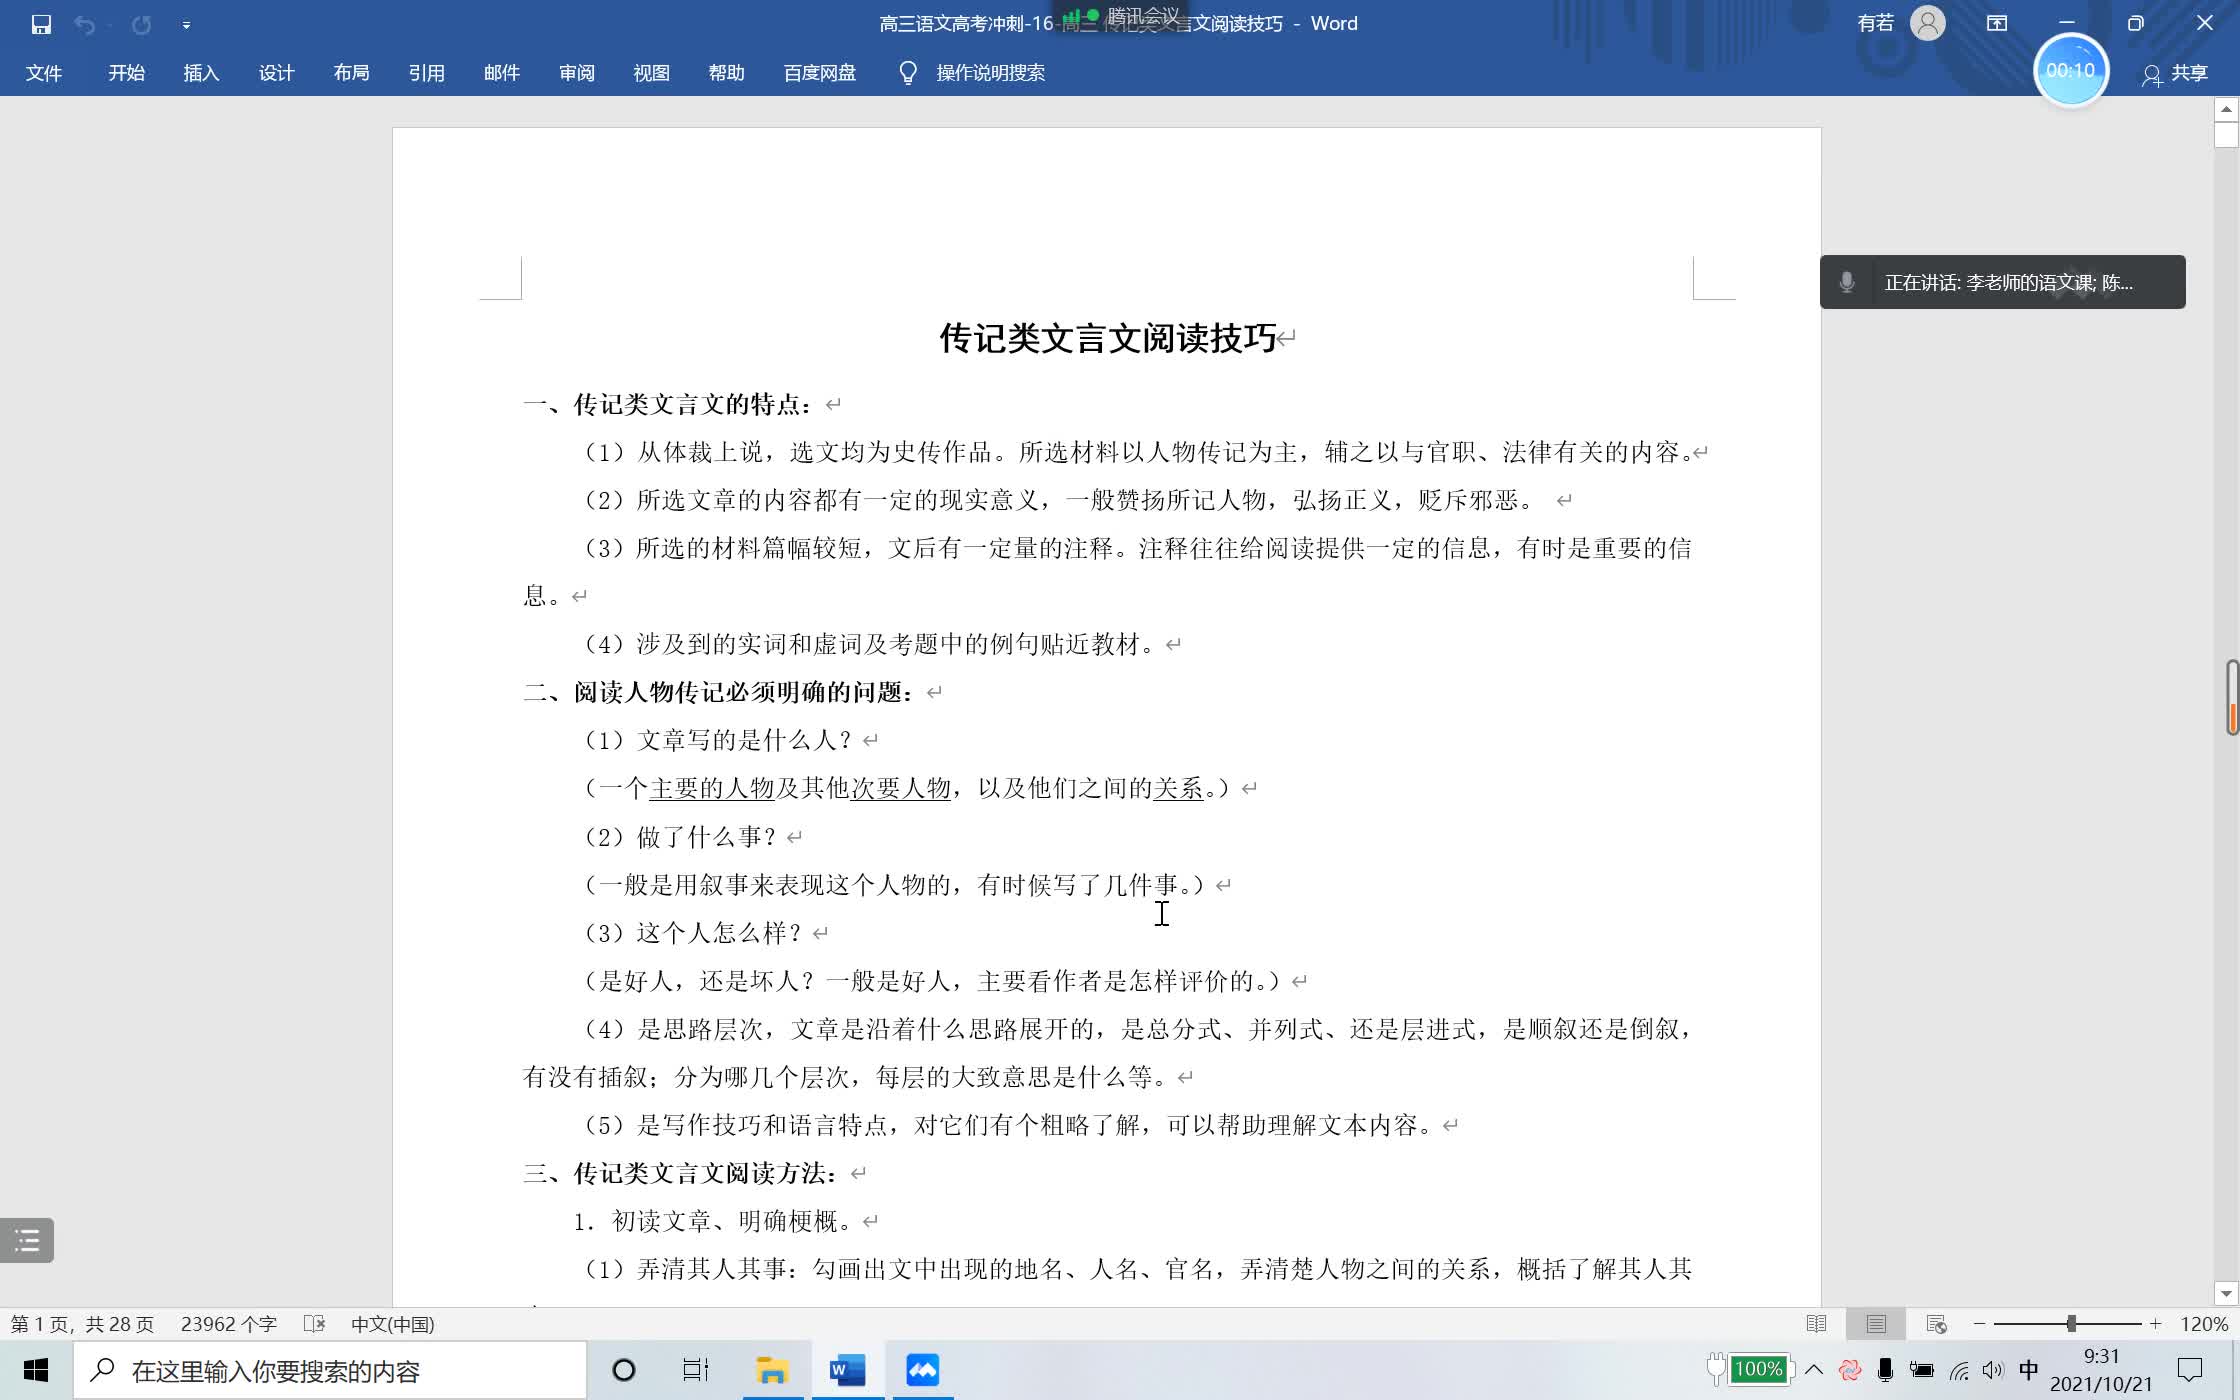Open File Explorer from the taskbar
The width and height of the screenshot is (2240, 1400).
click(772, 1370)
